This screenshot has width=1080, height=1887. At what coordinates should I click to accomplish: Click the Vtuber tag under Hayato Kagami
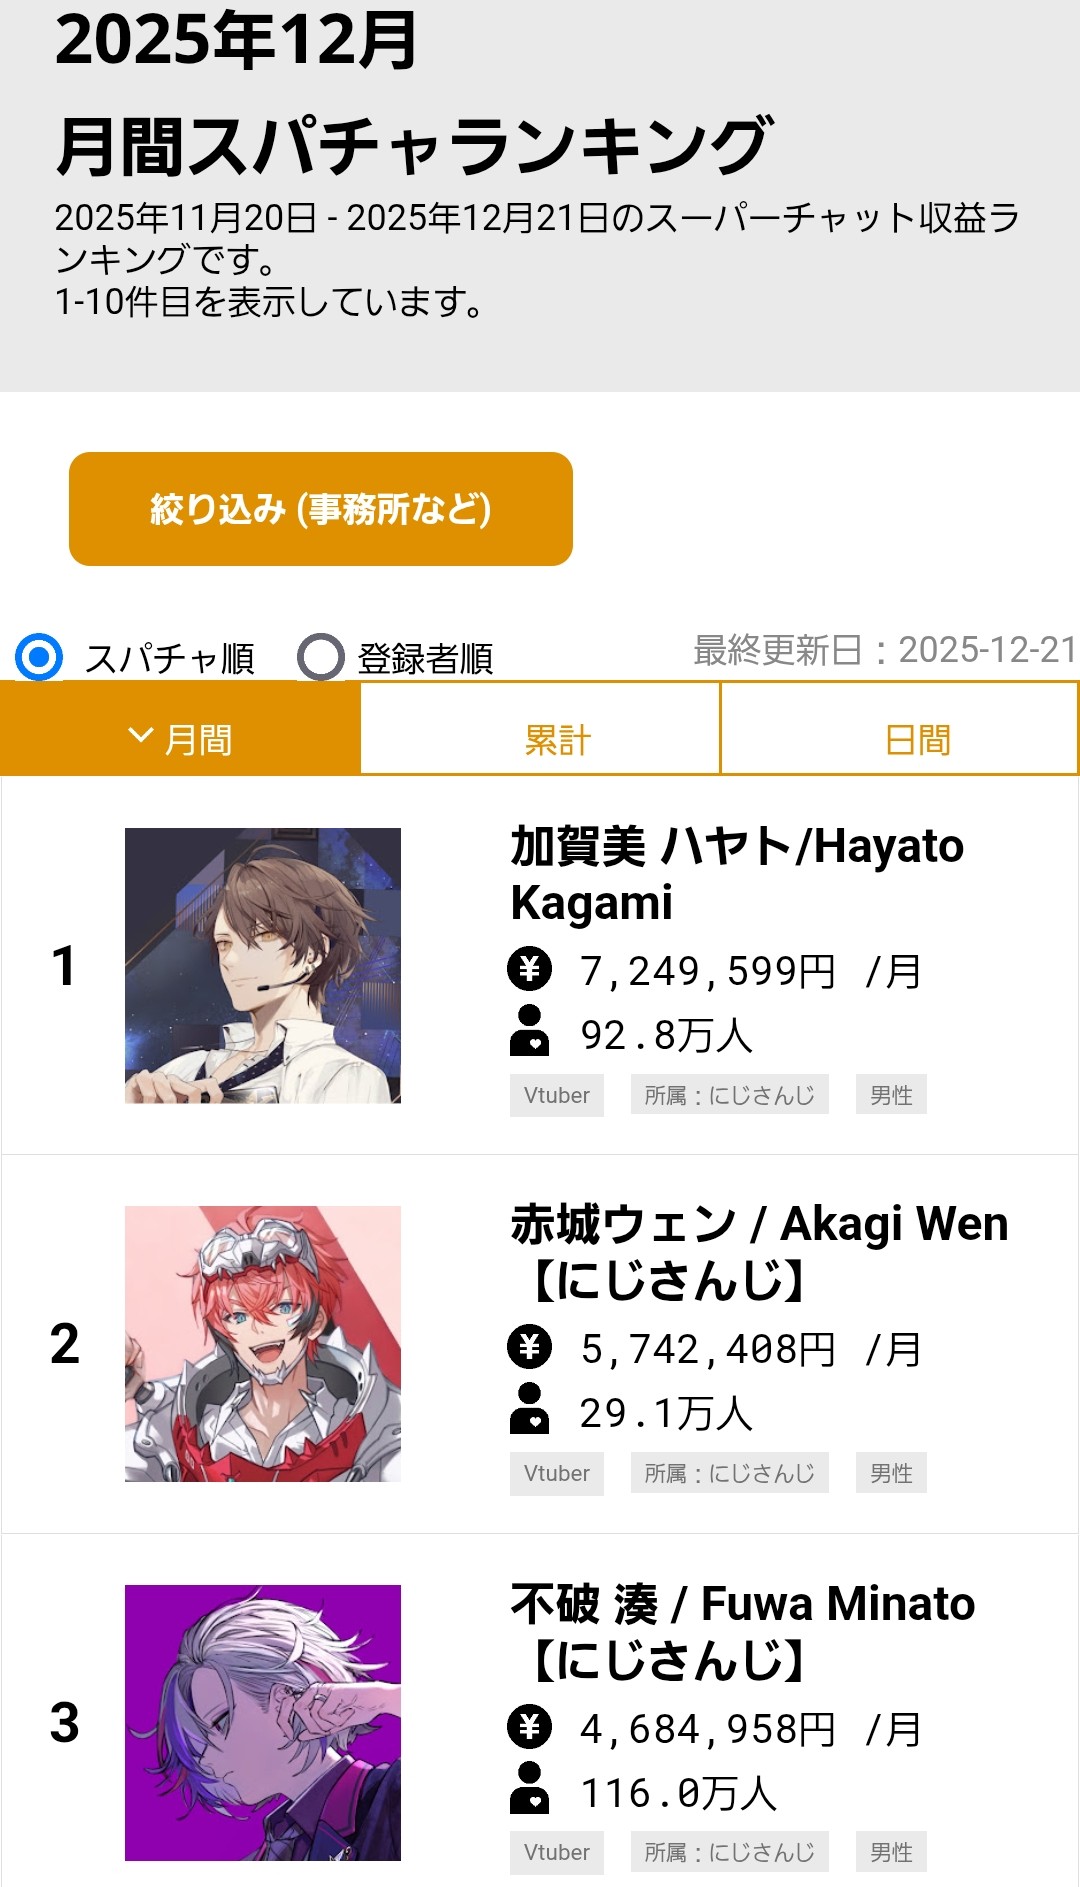coord(557,1095)
